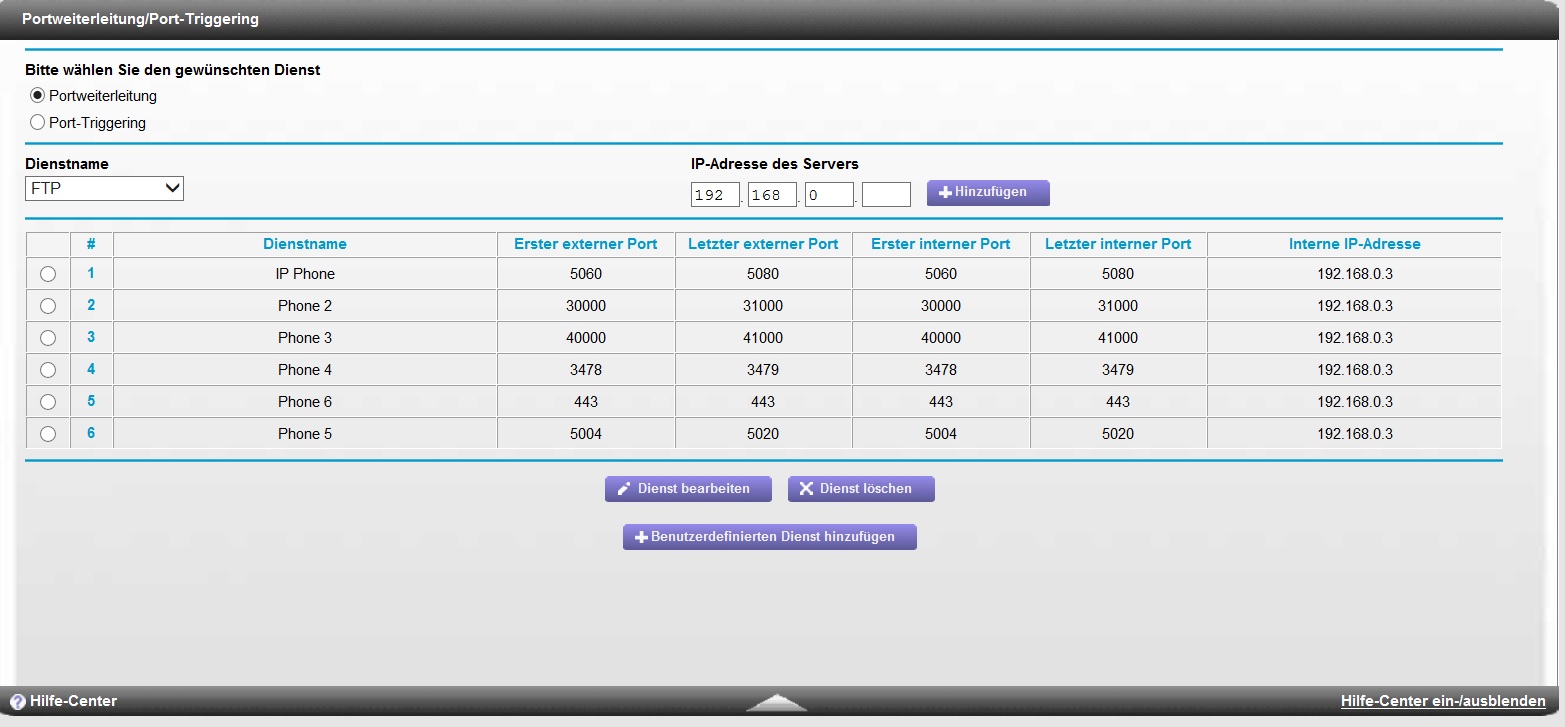Select the radio button for IP Phone row
Image resolution: width=1565 pixels, height=727 pixels.
coord(47,274)
